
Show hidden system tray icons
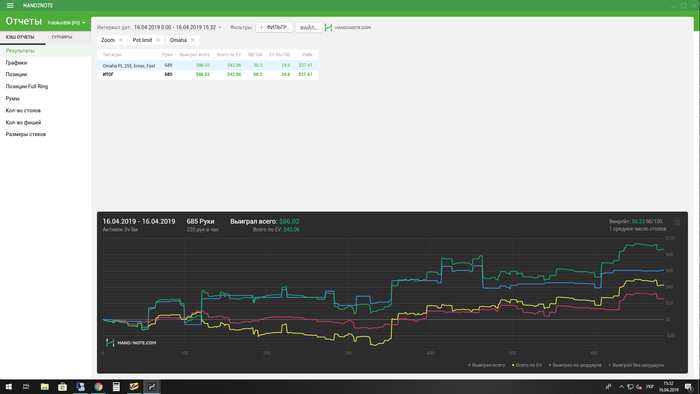click(x=621, y=387)
